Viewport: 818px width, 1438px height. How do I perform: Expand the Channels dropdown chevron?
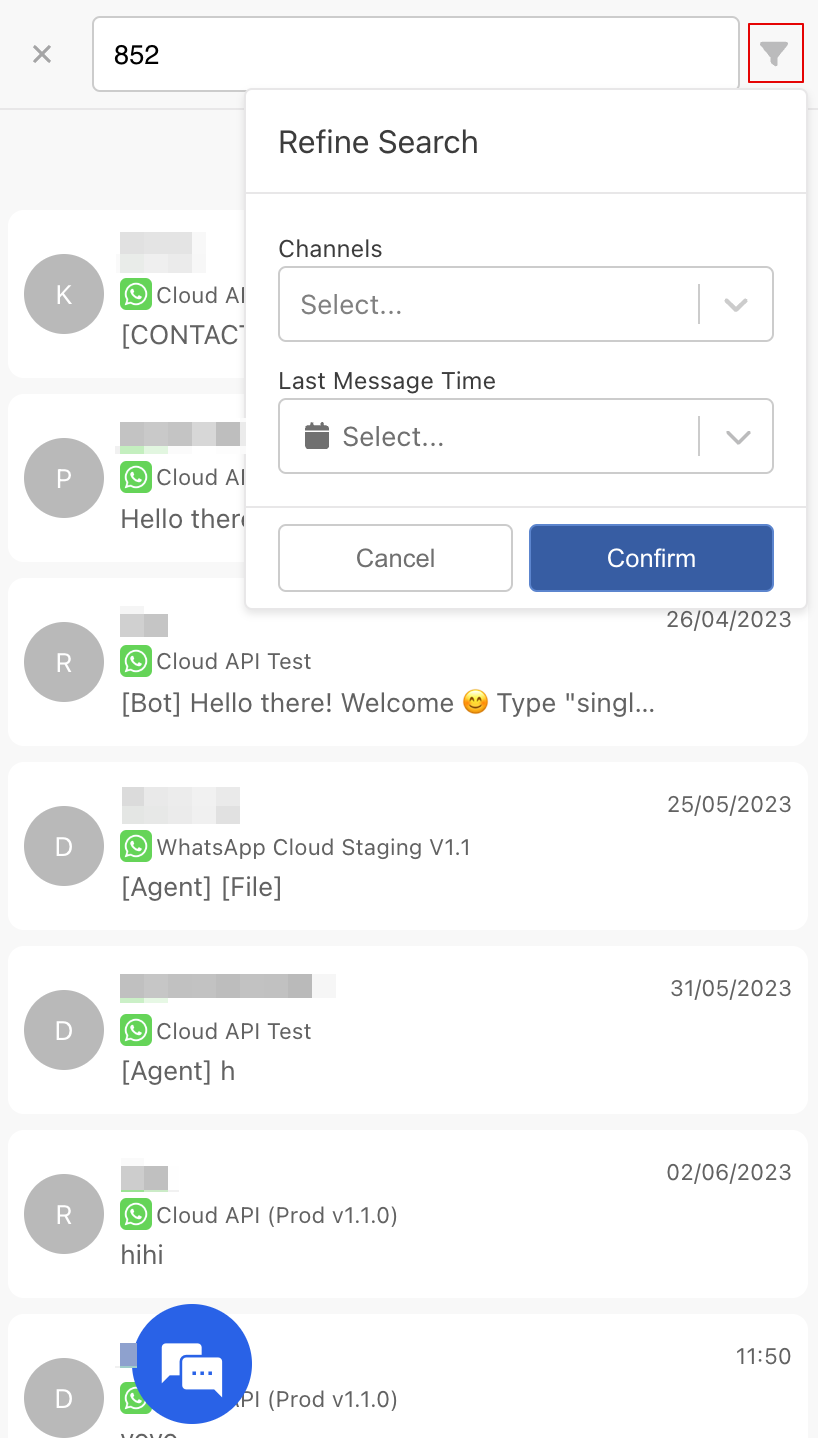[x=736, y=304]
